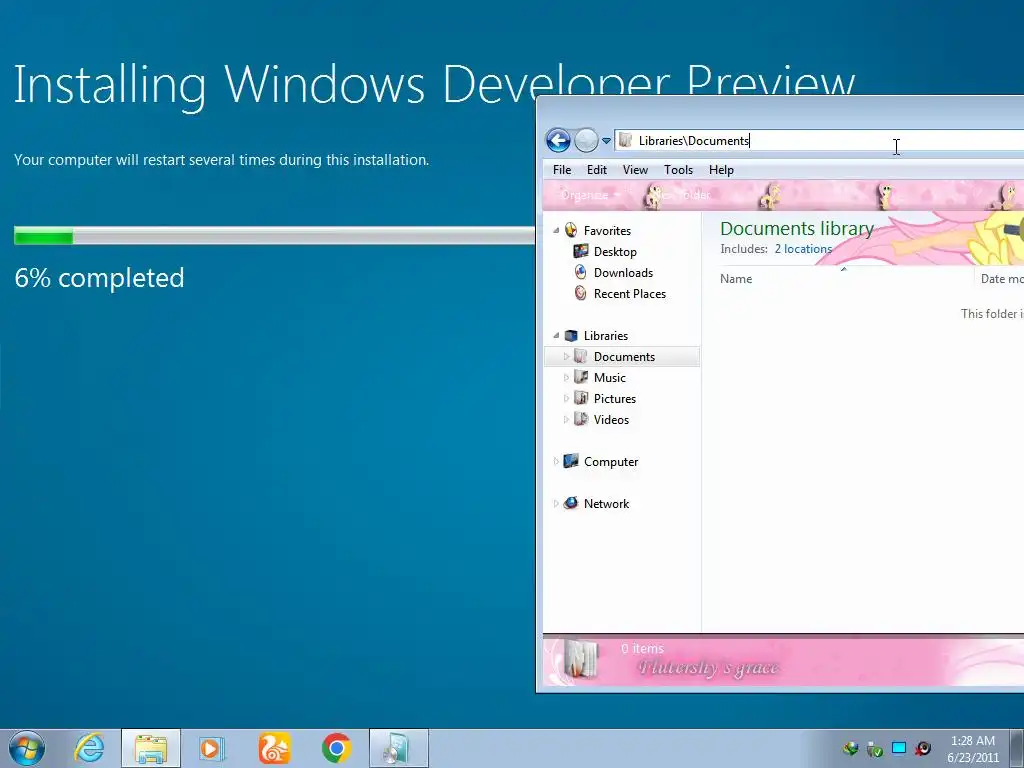Image resolution: width=1024 pixels, height=768 pixels.
Task: Click the installation progress bar
Action: [274, 236]
